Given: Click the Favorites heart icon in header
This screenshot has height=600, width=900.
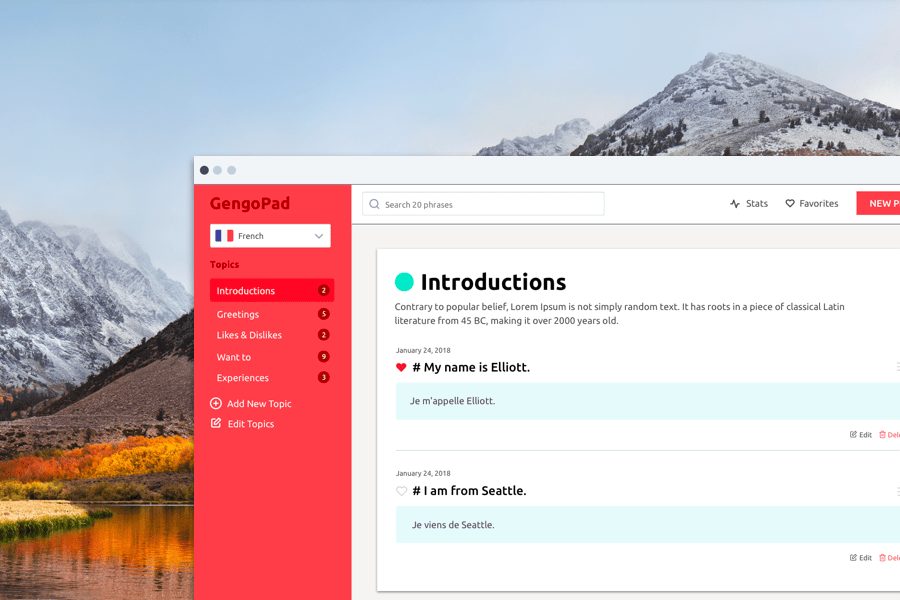Looking at the screenshot, I should (x=790, y=204).
